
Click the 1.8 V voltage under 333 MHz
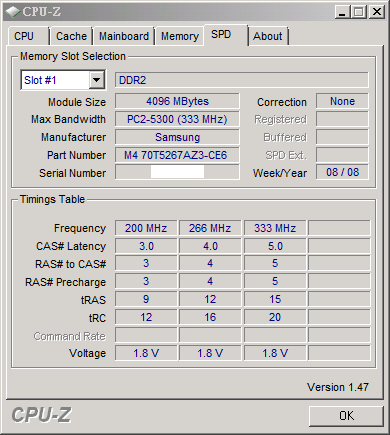[x=275, y=353]
